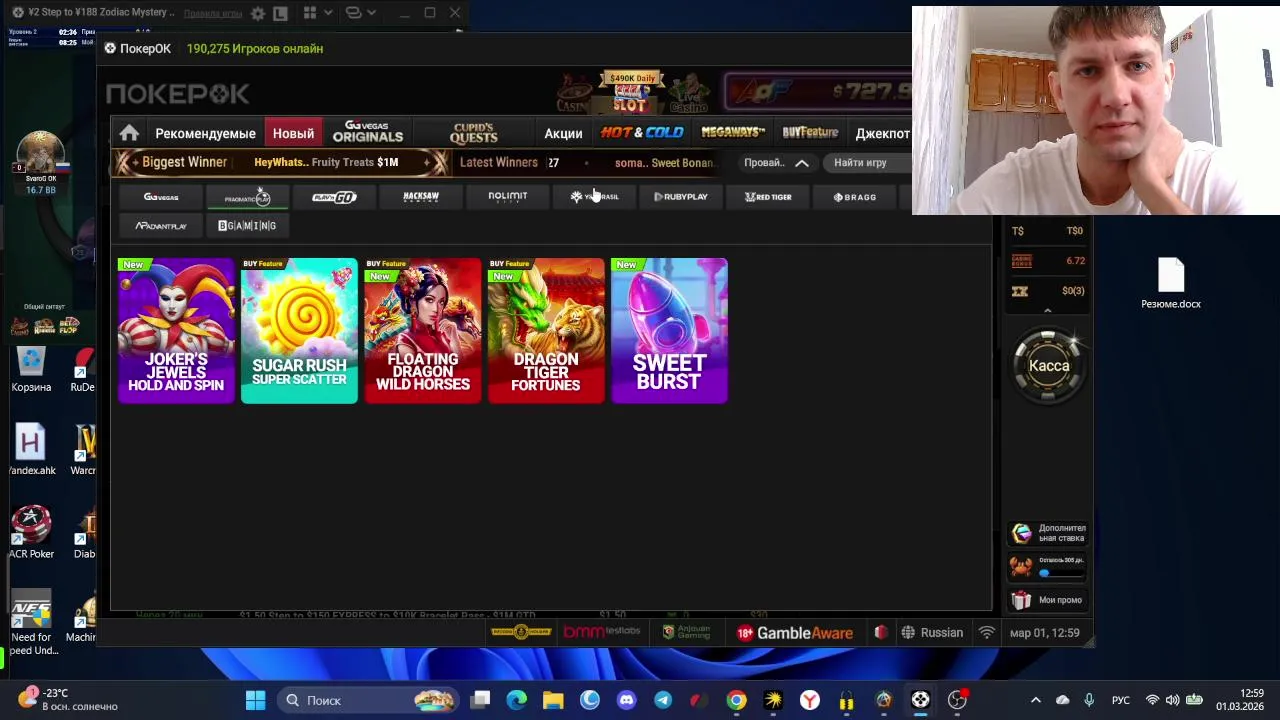Filter by Hacksaw Gaming provider
The image size is (1280, 720).
421,197
